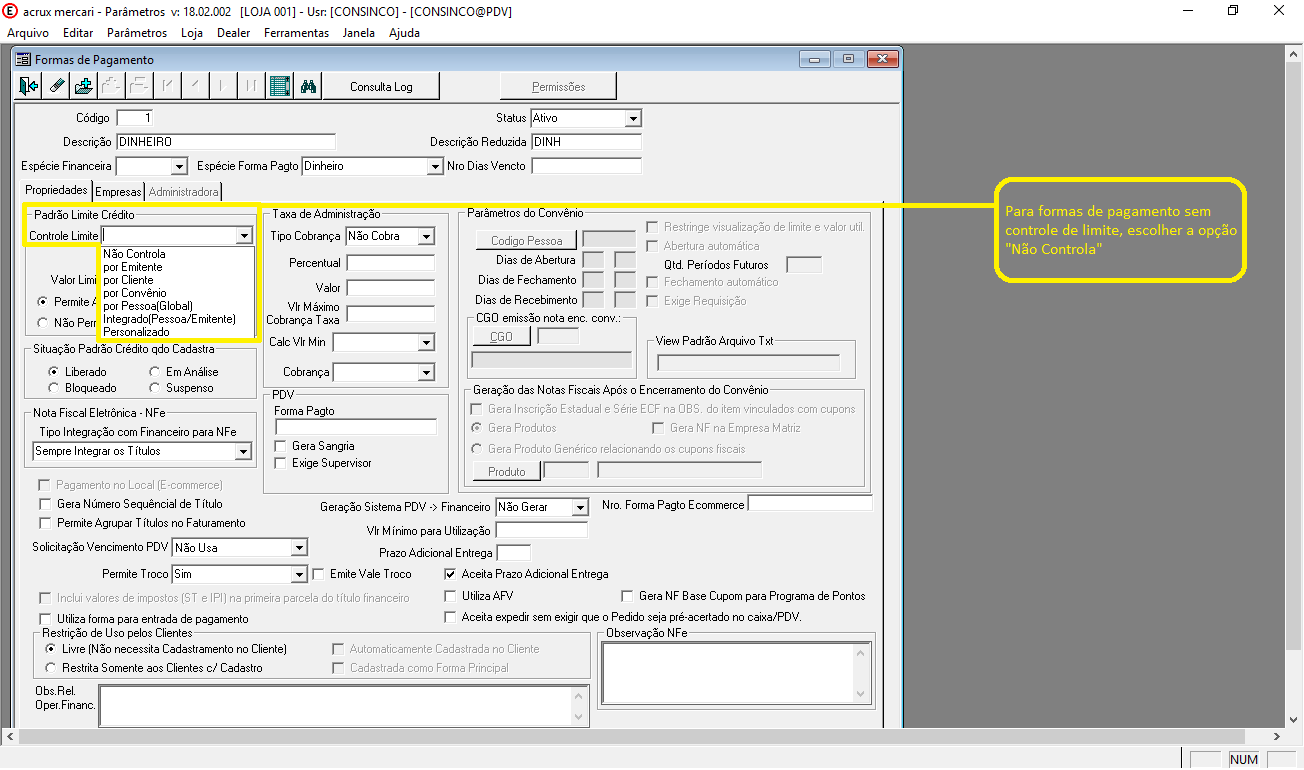Uncheck Aceita Prazo Adicional Entrega
The image size is (1304, 770).
tap(450, 574)
